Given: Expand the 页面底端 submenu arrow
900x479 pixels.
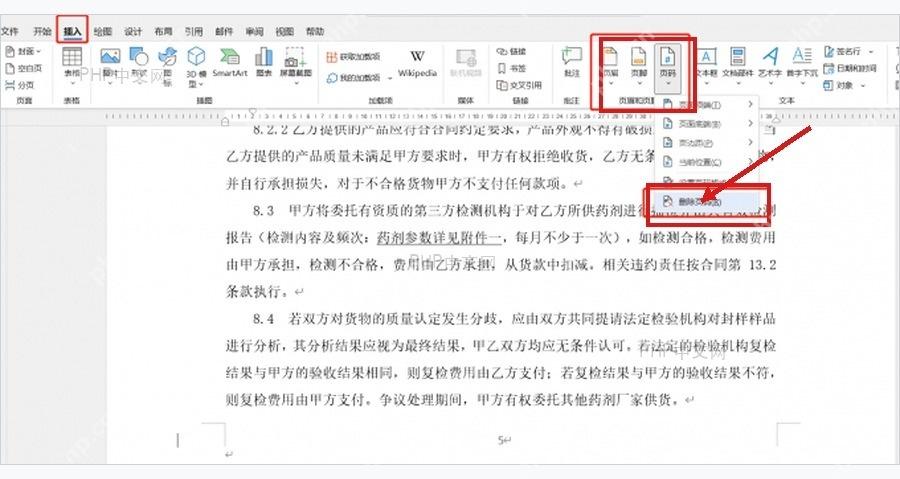Looking at the screenshot, I should (750, 123).
